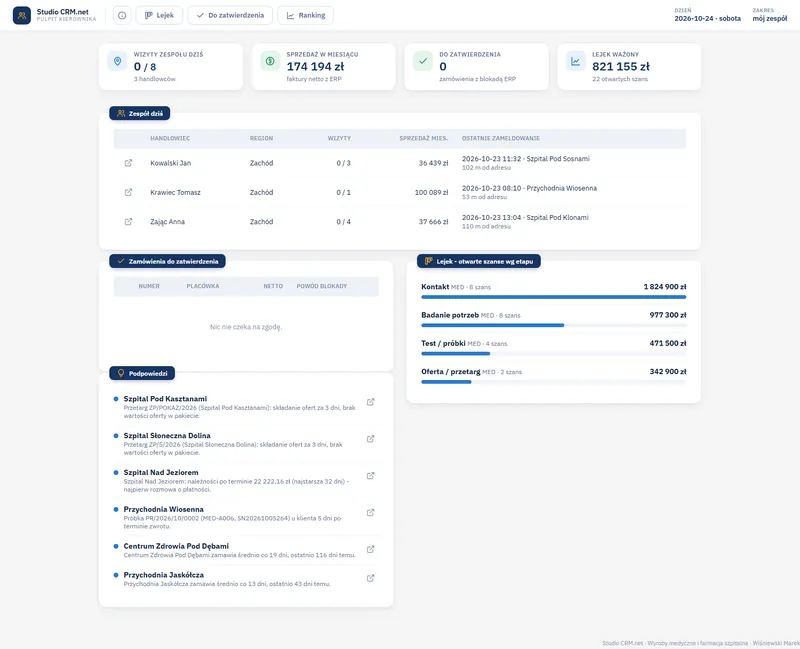The image size is (800, 649).
Task: Open Zając Anna's details via link icon
Action: pyautogui.click(x=128, y=222)
